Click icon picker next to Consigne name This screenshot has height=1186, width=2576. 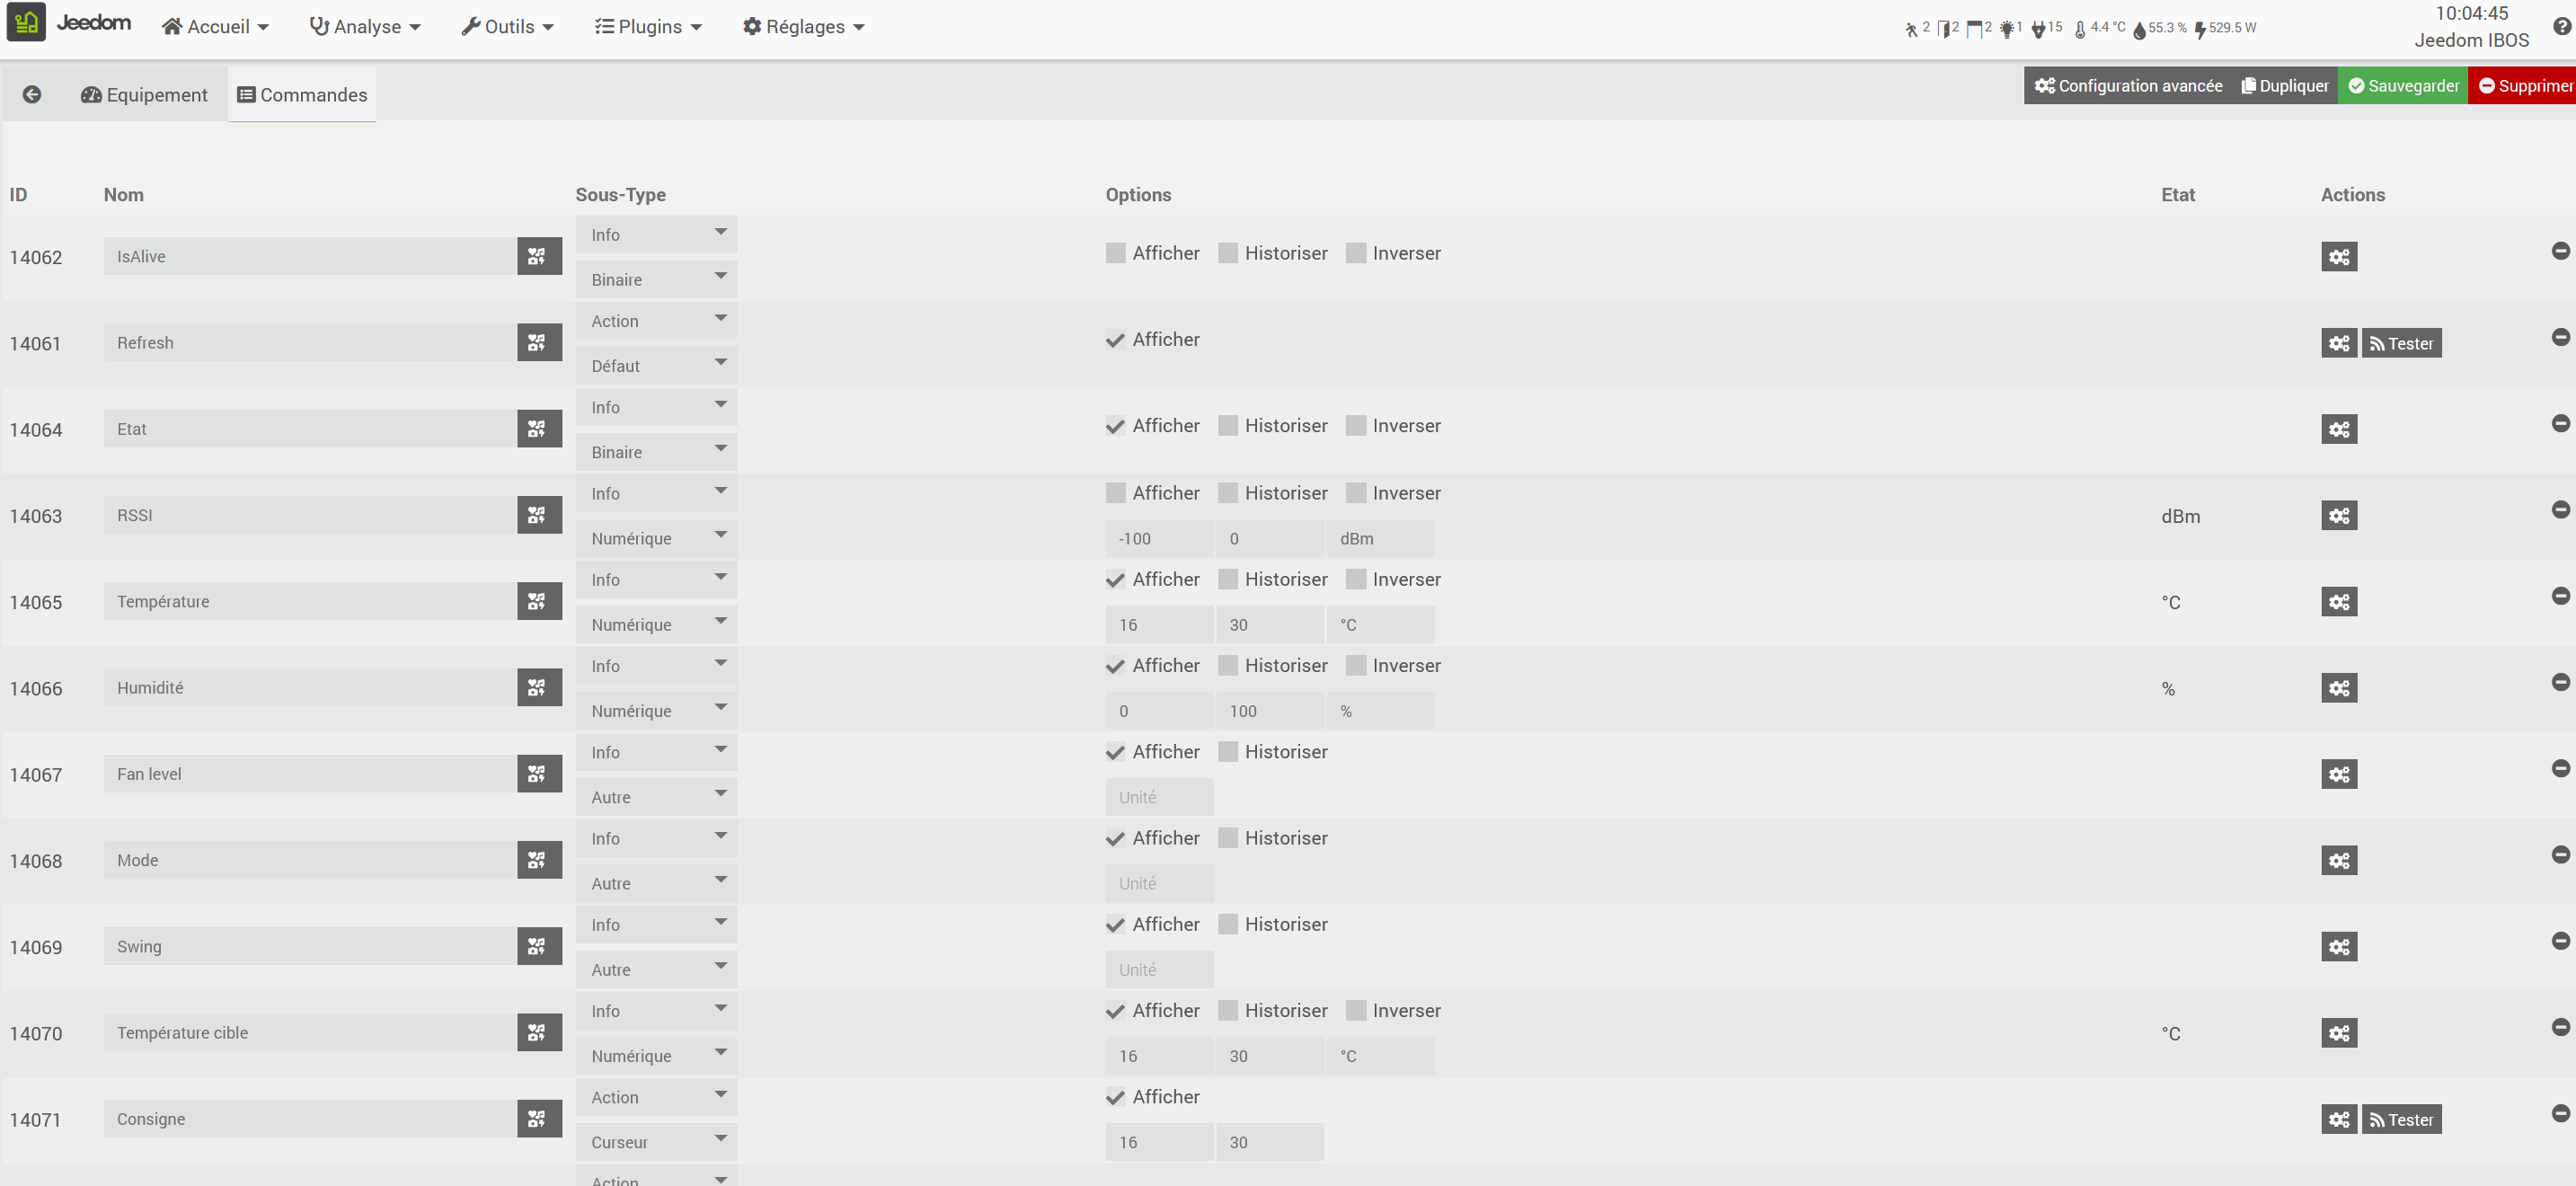click(x=538, y=1119)
